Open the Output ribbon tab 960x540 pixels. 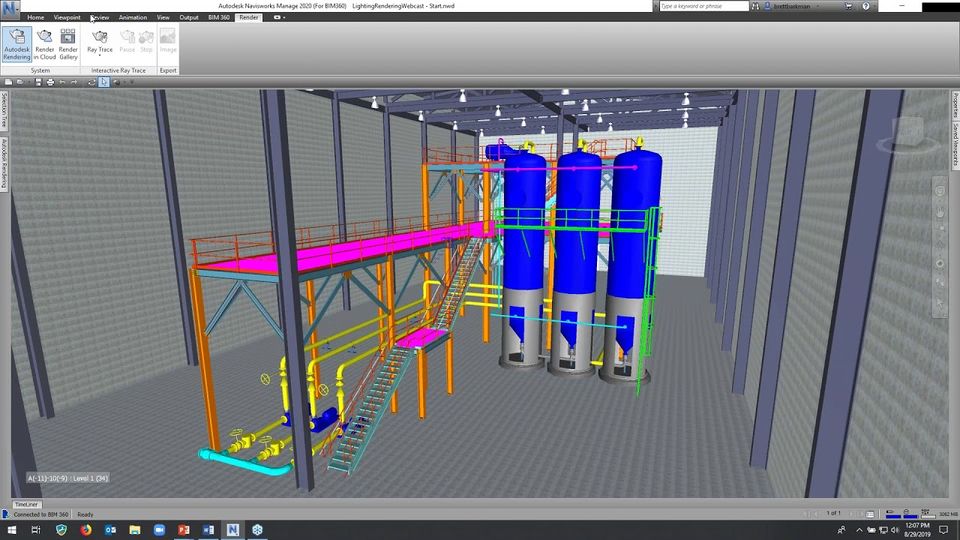(189, 17)
